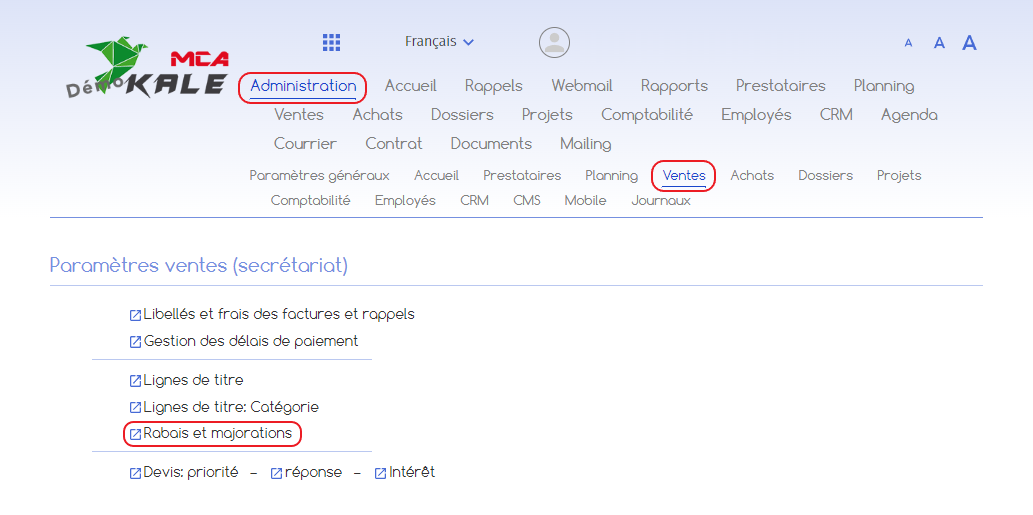Open the Devis: priorité link

click(x=190, y=473)
